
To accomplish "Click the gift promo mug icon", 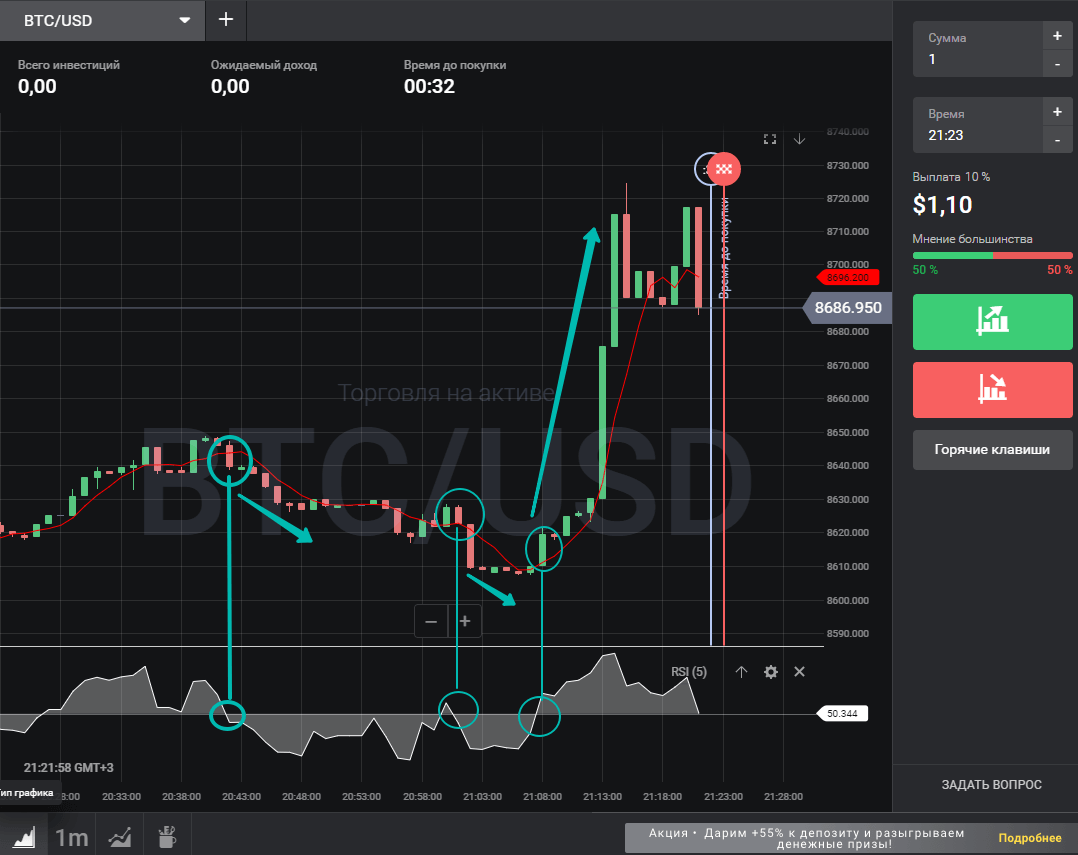I will (x=167, y=836).
